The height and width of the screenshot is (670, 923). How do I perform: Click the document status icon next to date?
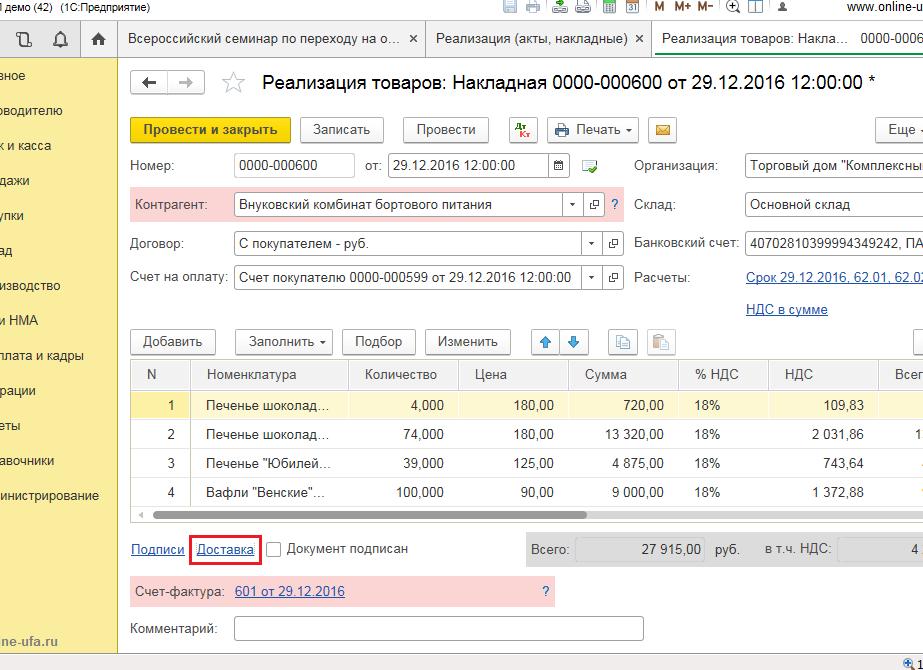coord(589,166)
